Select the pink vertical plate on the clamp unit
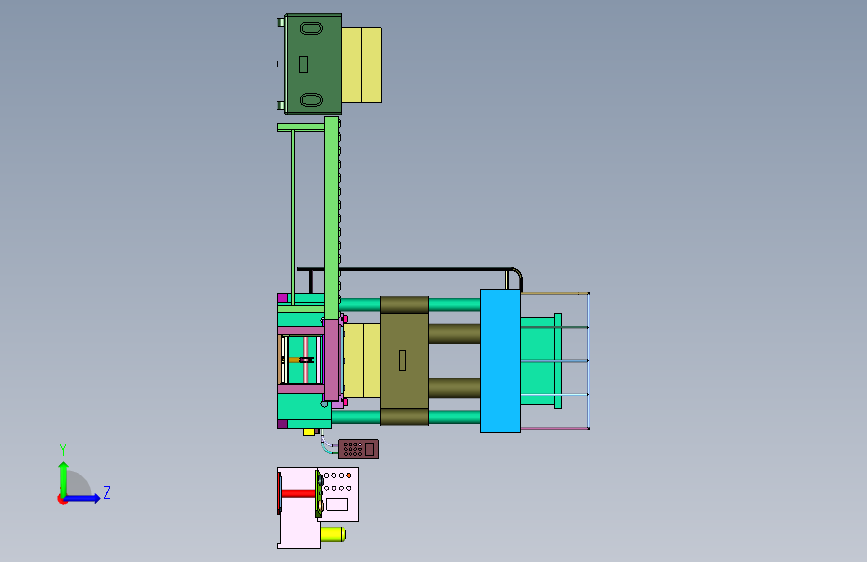Image resolution: width=867 pixels, height=562 pixels. [x=331, y=360]
